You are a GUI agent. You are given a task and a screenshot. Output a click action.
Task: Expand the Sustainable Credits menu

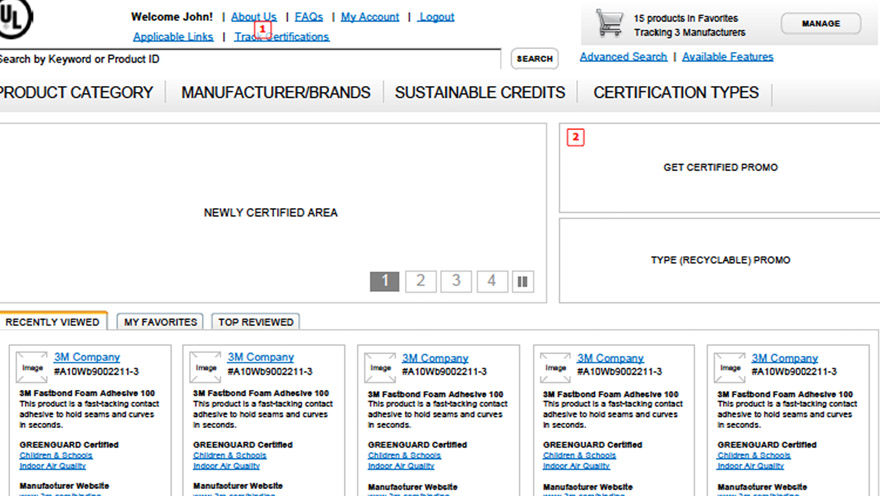[480, 93]
